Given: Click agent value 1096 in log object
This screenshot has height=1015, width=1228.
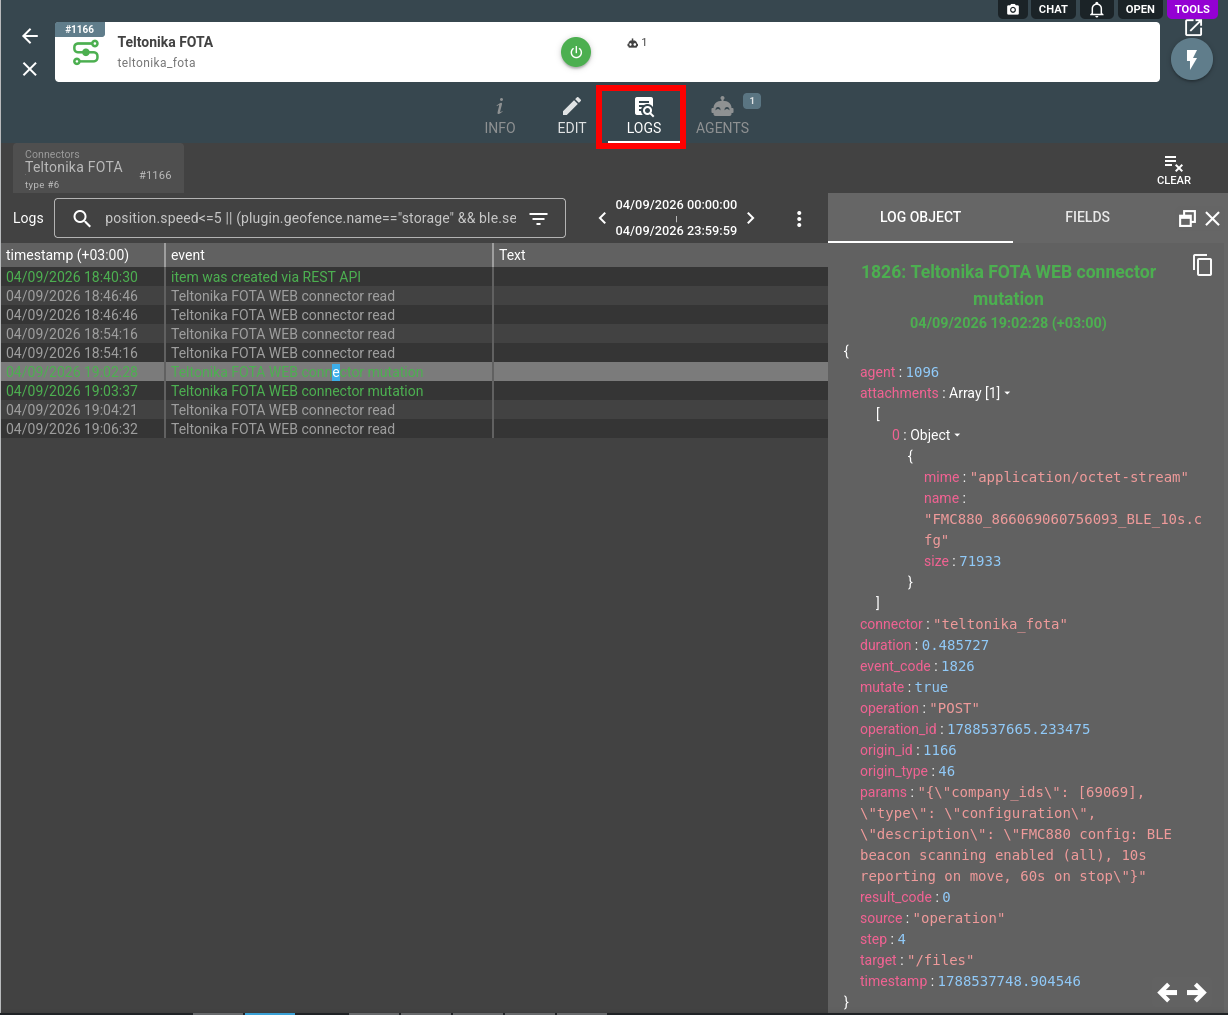Looking at the screenshot, I should click(922, 372).
